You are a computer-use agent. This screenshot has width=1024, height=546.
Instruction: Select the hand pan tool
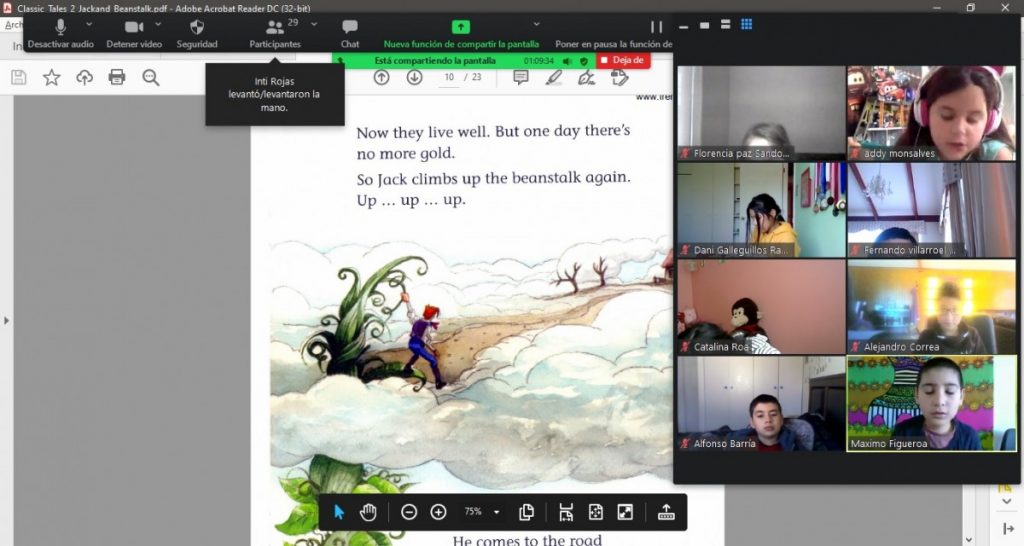[368, 512]
